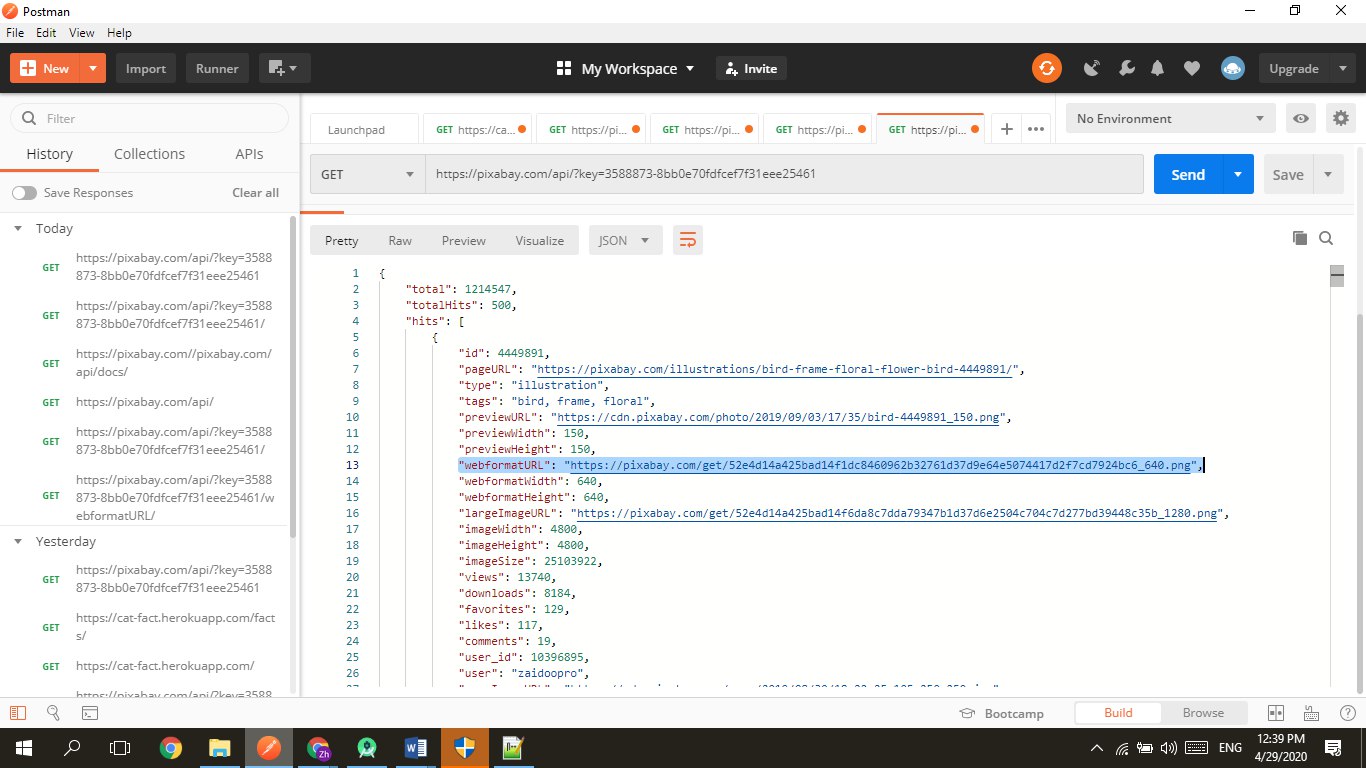Open the pageURL link in response line 7
This screenshot has width=1366, height=768.
click(776, 369)
